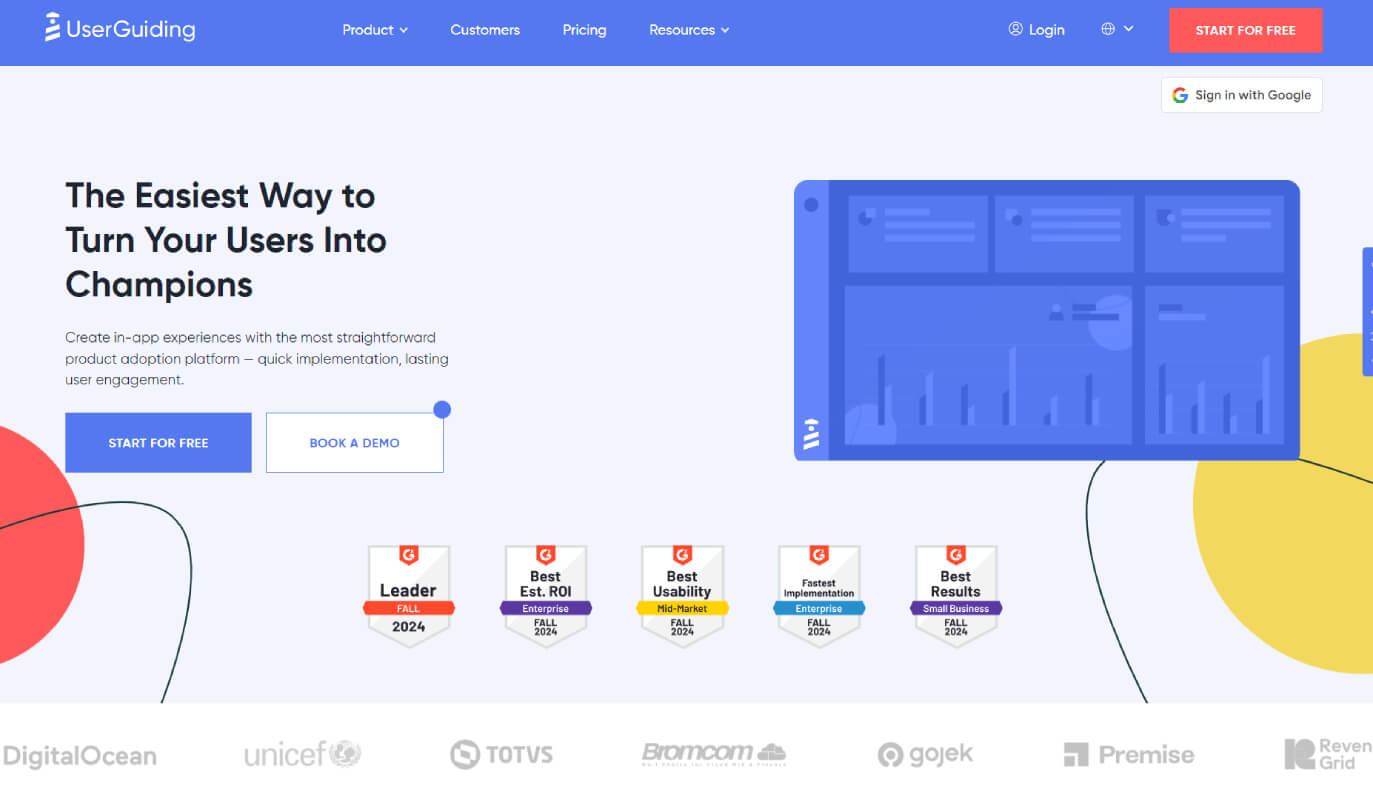Open the Pricing page
The image size is (1373, 800).
(584, 30)
